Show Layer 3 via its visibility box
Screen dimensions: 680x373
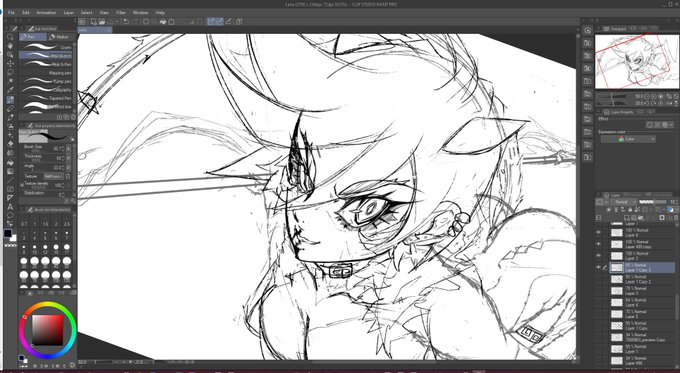tap(598, 291)
